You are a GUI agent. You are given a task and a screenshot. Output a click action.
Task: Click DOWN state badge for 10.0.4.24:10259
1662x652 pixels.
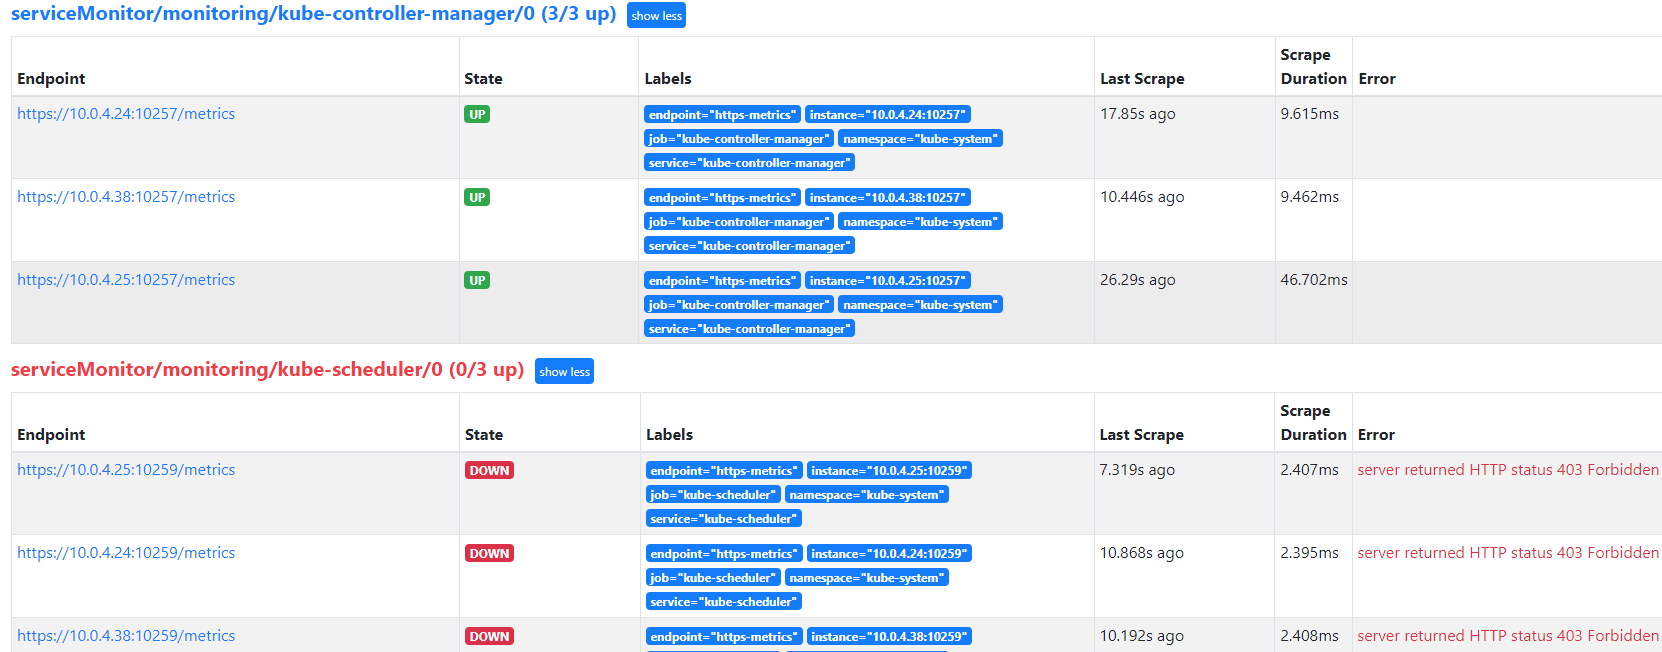(489, 553)
